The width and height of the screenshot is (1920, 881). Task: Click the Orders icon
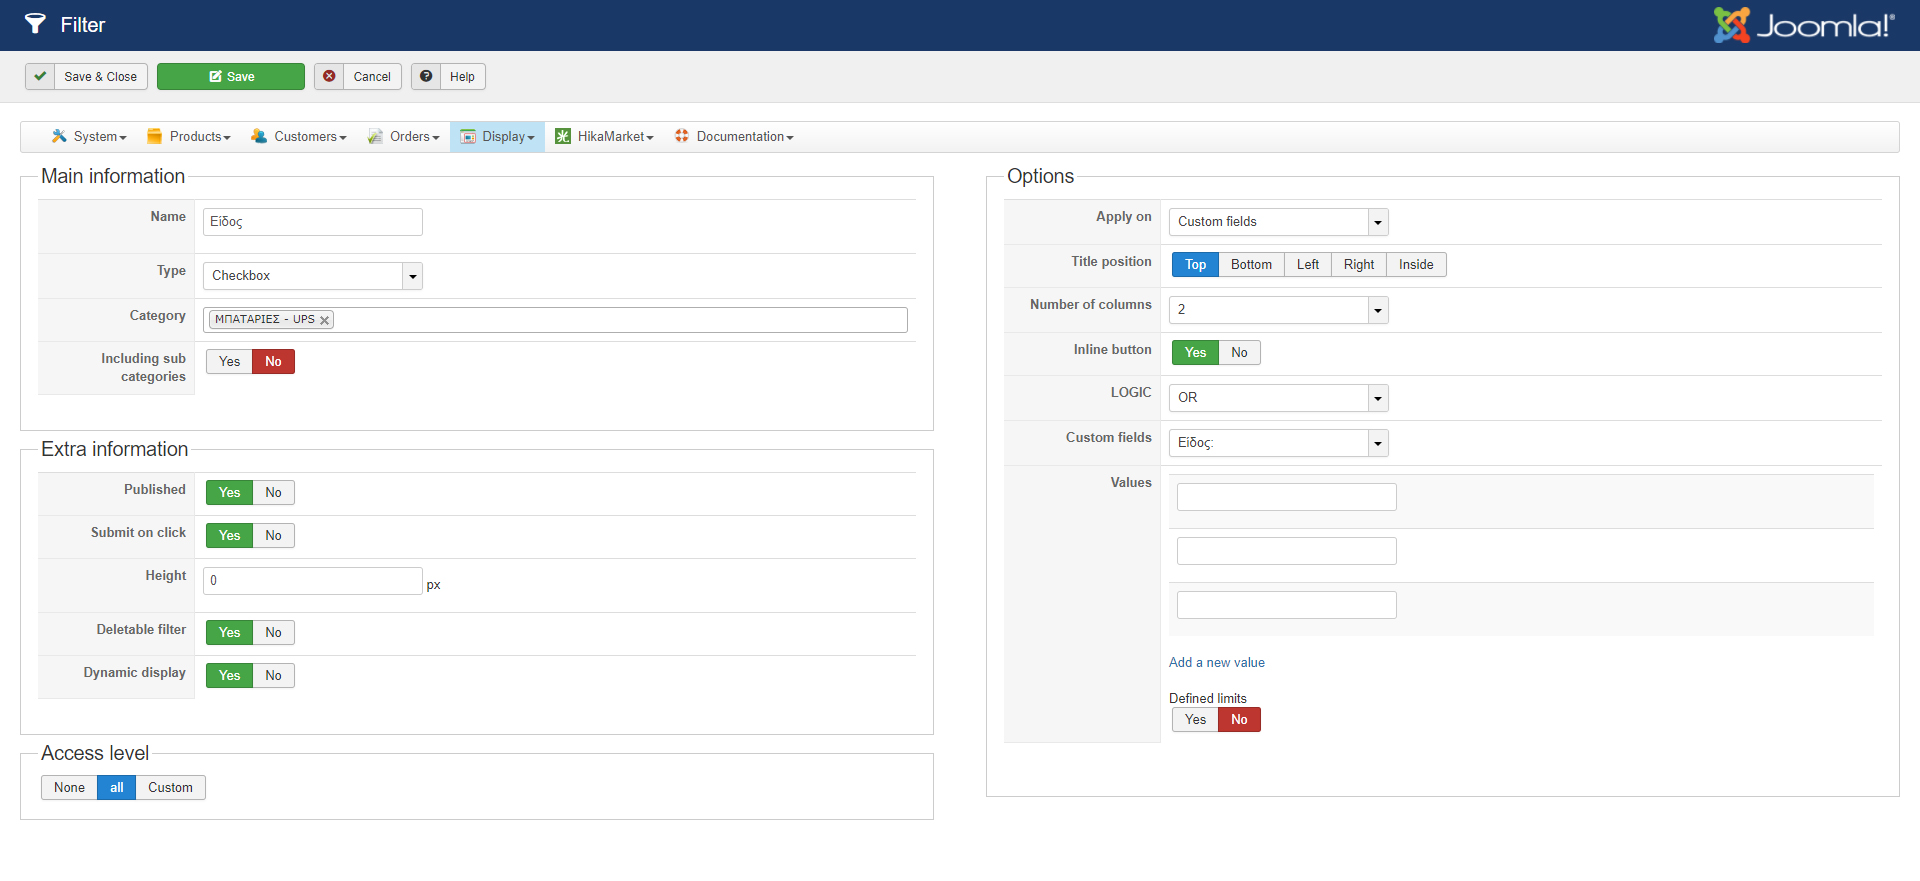tap(375, 136)
